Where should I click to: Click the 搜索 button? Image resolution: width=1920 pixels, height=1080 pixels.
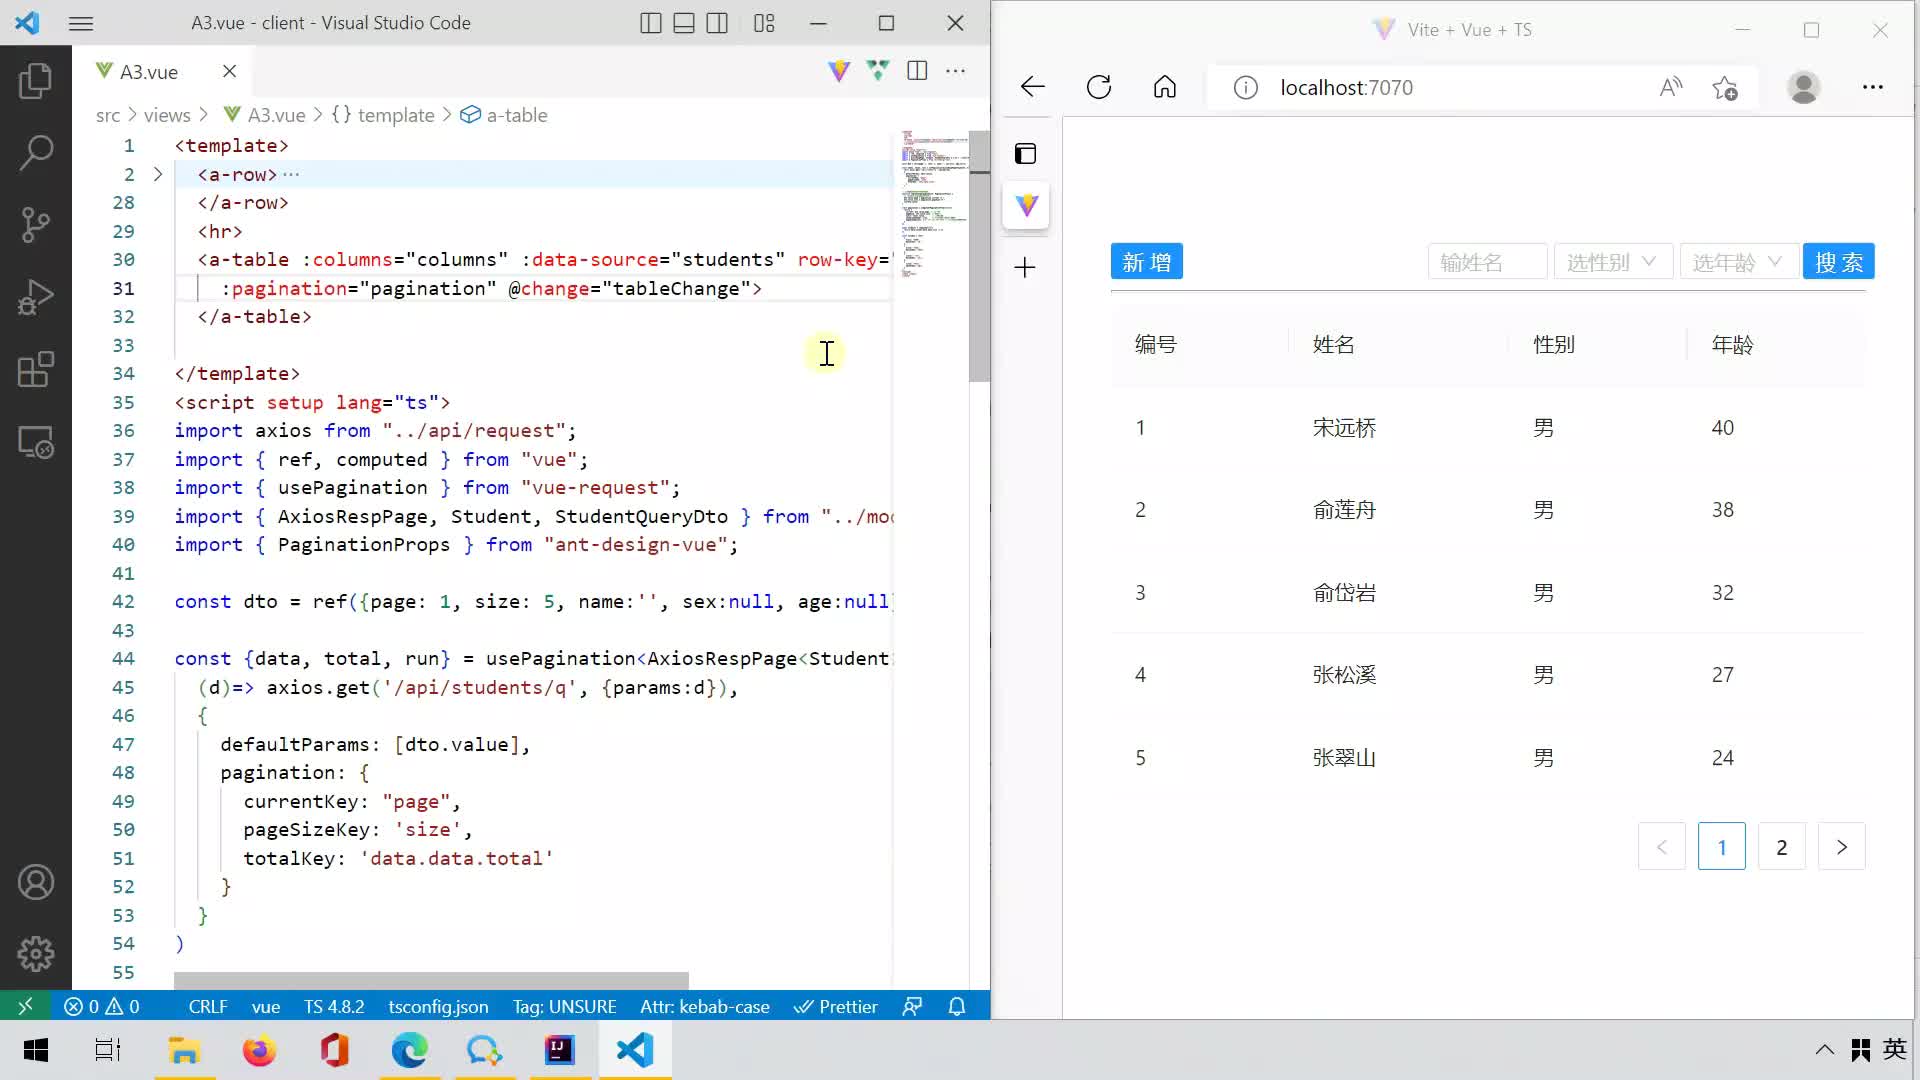click(1839, 262)
